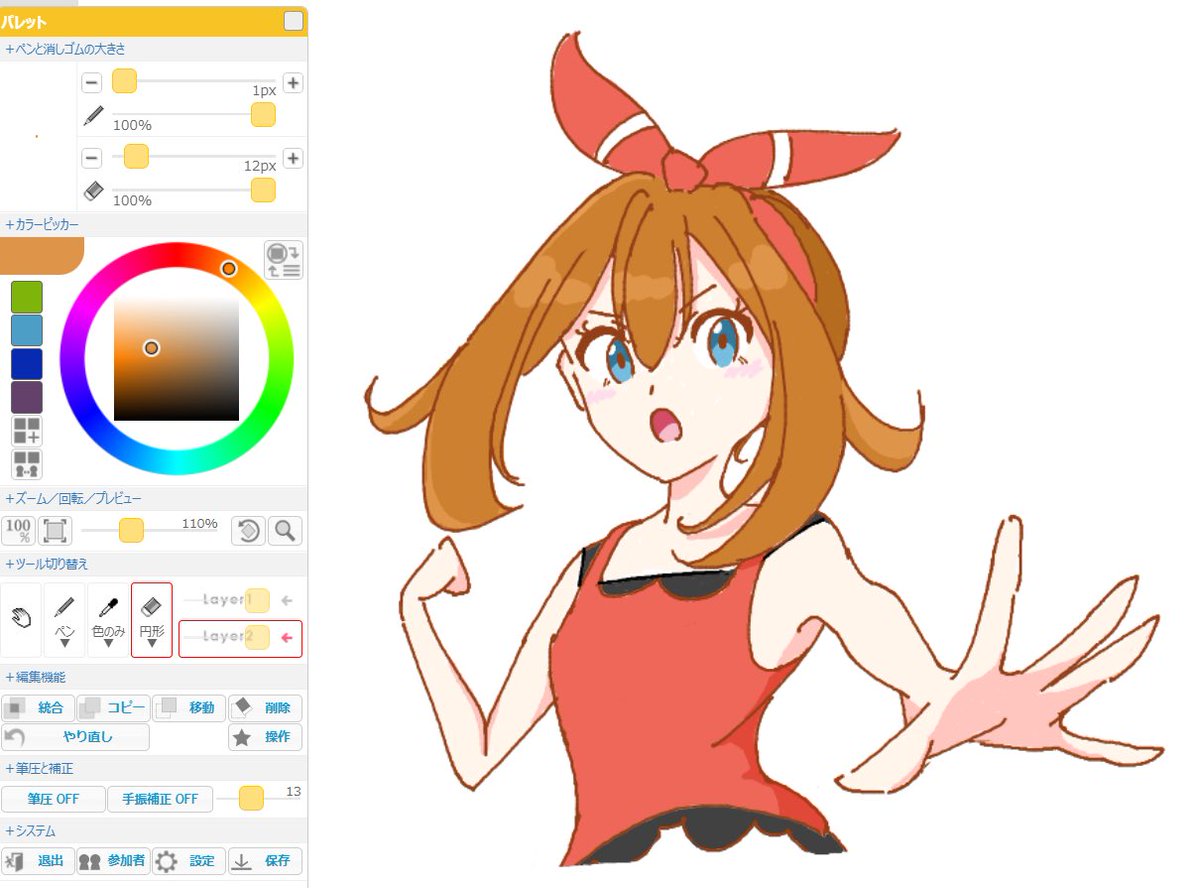
Task: Click 削除 delete button
Action: coord(265,708)
